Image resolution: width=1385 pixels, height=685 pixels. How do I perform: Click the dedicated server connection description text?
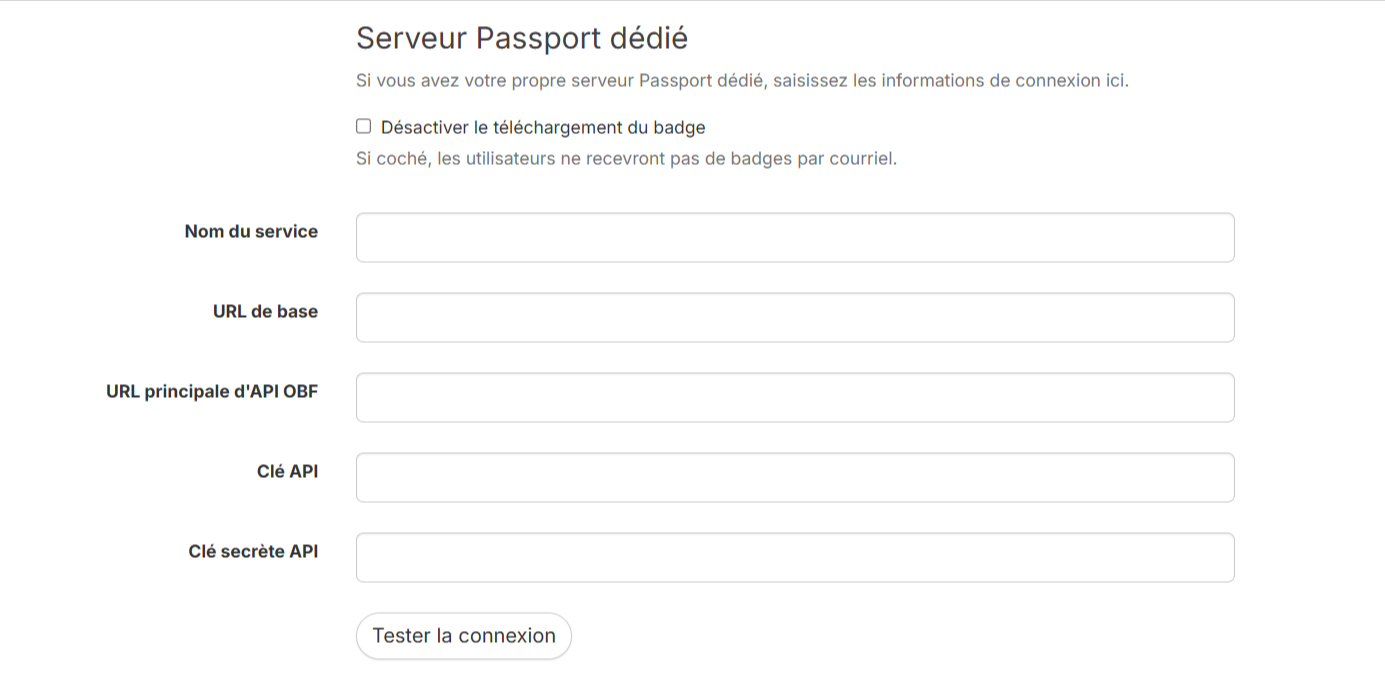tap(742, 81)
